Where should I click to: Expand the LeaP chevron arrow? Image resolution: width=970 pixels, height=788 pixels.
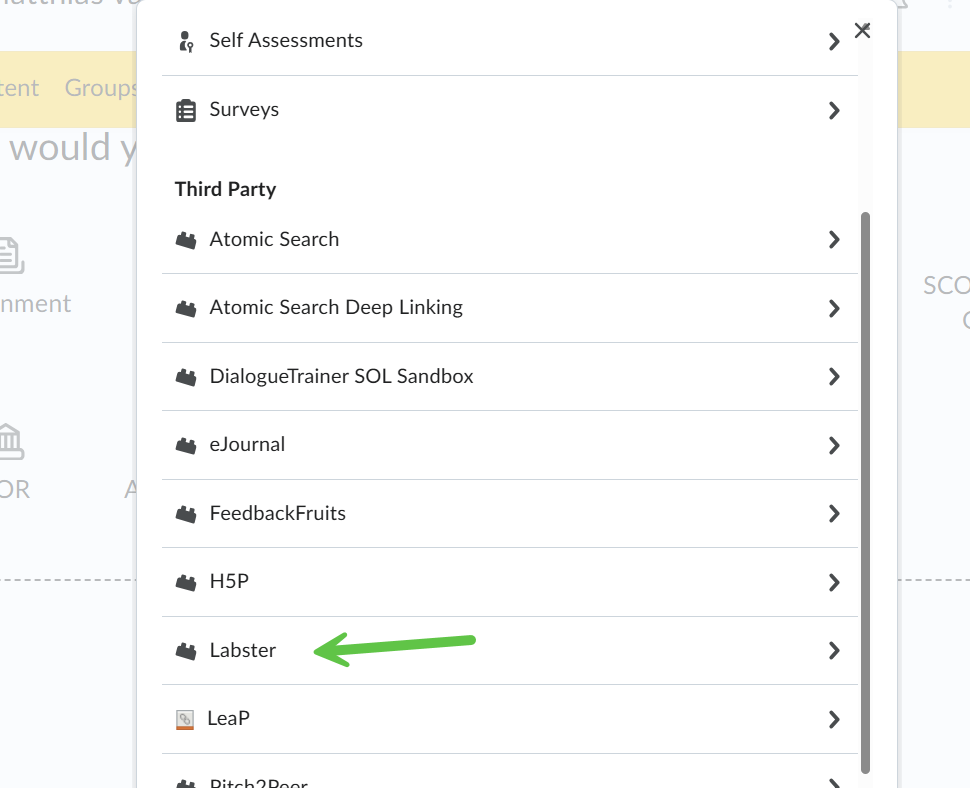[x=834, y=719]
